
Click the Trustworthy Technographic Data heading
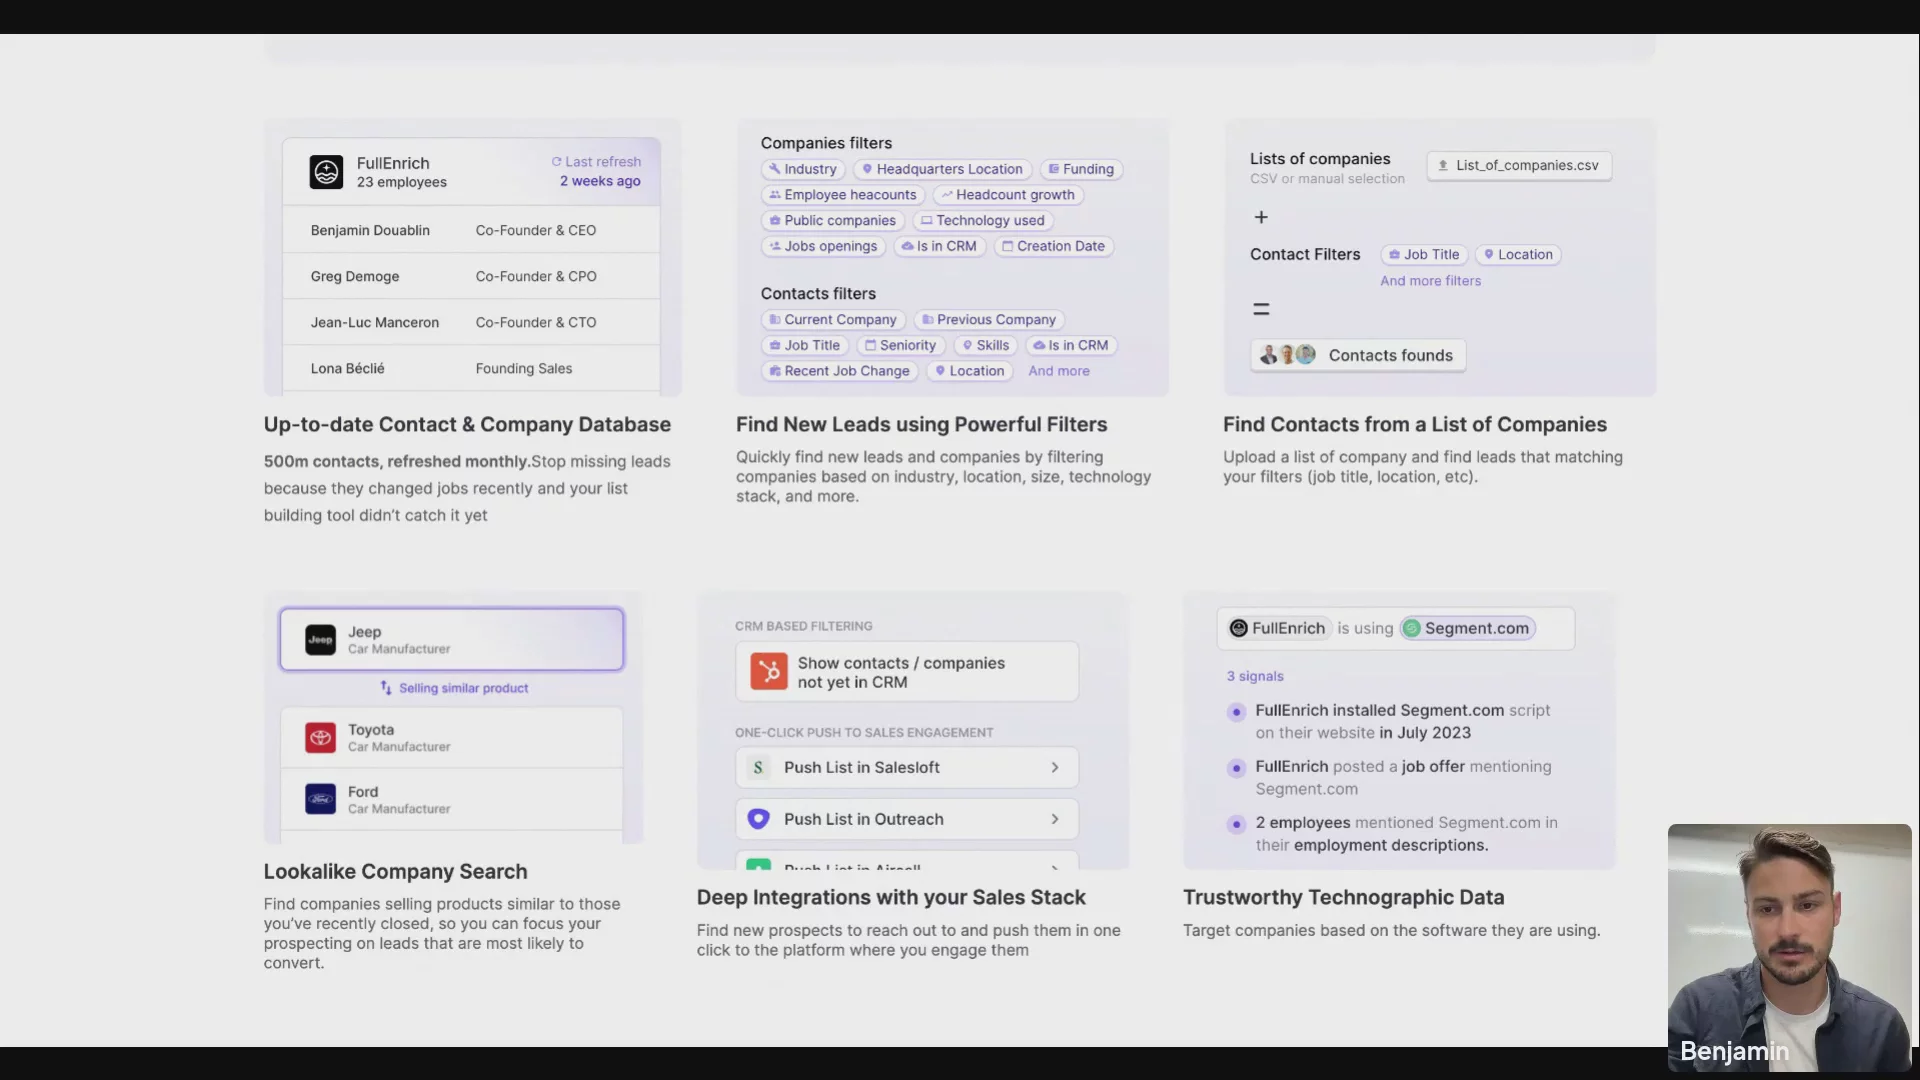pyautogui.click(x=1343, y=898)
